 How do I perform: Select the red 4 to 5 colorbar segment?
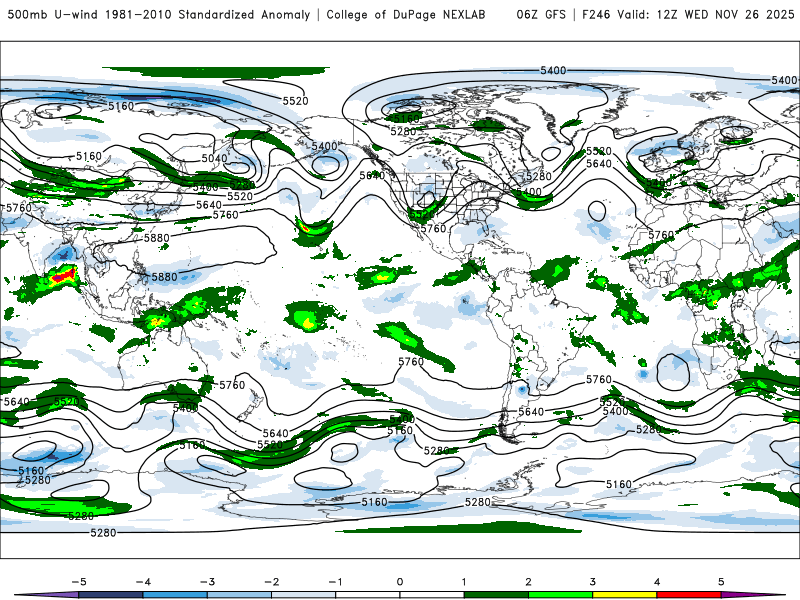tap(689, 595)
